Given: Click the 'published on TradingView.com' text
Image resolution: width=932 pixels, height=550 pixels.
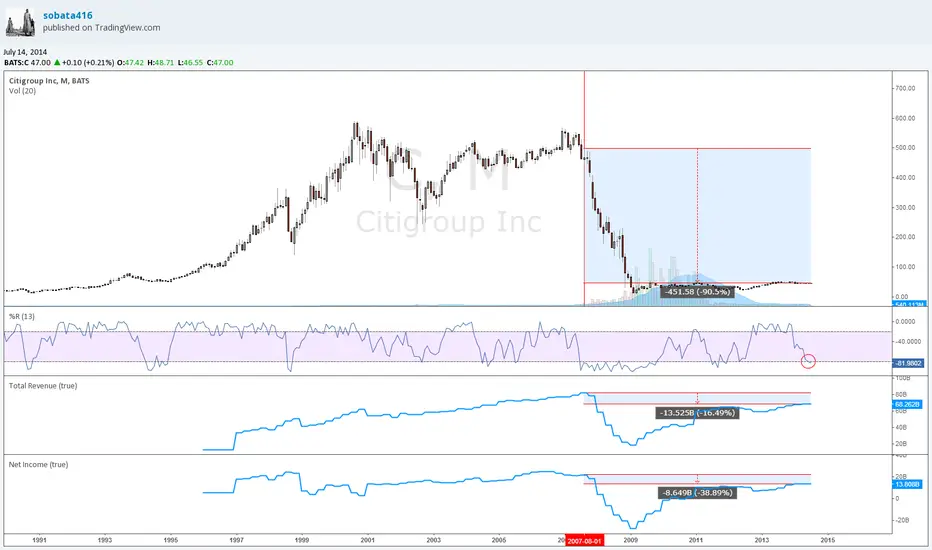Looking at the screenshot, I should pyautogui.click(x=101, y=27).
